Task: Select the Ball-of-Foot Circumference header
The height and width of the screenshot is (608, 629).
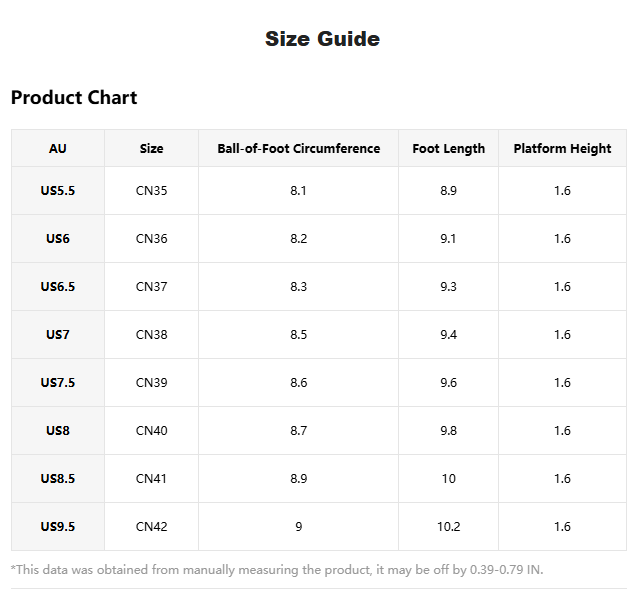Action: [298, 148]
